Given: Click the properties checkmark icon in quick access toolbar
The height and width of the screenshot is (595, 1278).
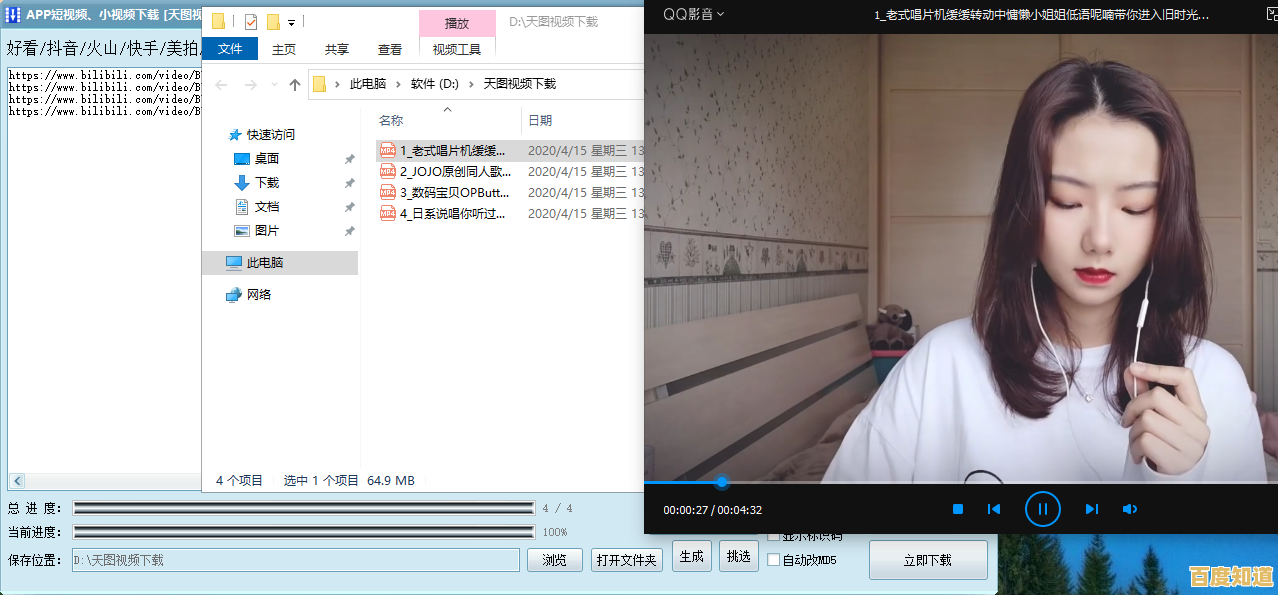Looking at the screenshot, I should click(x=250, y=22).
